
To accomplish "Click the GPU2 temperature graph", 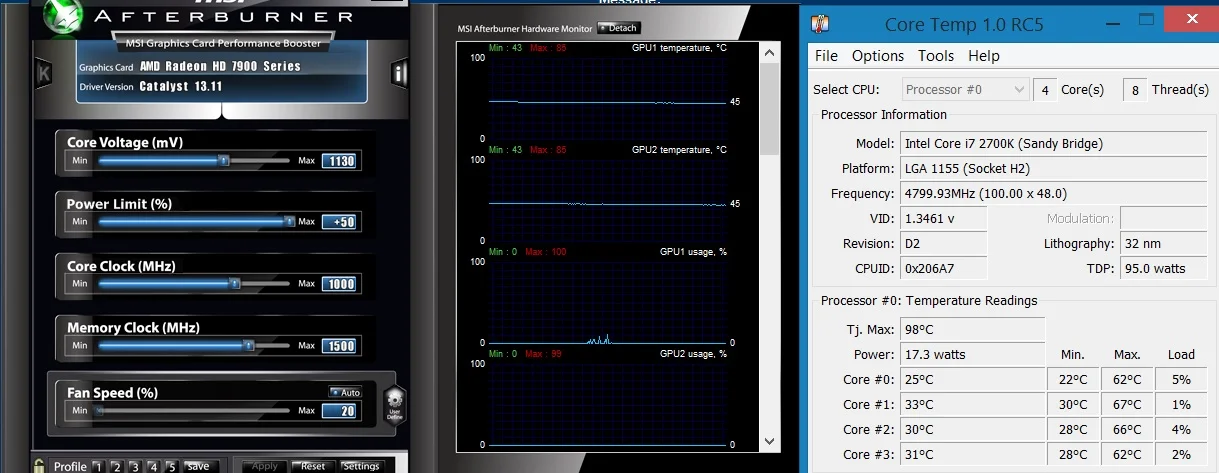I will click(x=608, y=199).
